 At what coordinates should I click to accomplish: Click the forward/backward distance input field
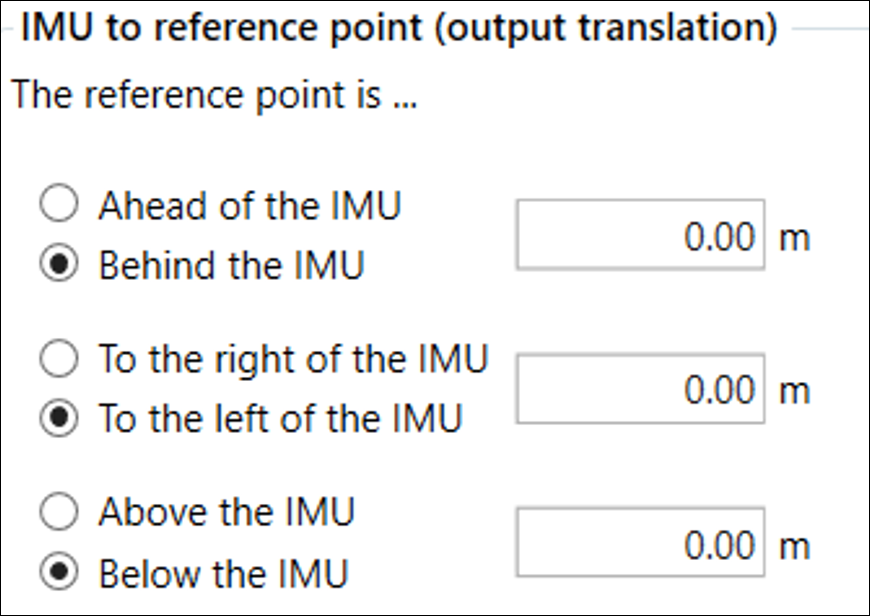pyautogui.click(x=640, y=236)
